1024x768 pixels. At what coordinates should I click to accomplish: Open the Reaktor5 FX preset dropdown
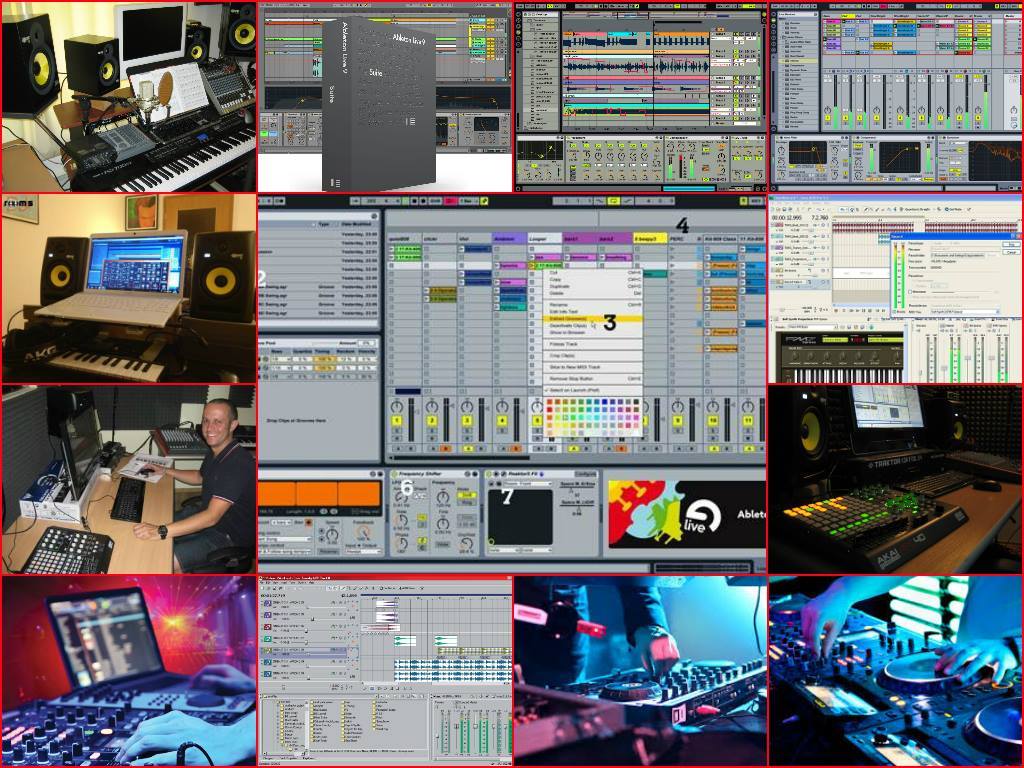pyautogui.click(x=527, y=484)
